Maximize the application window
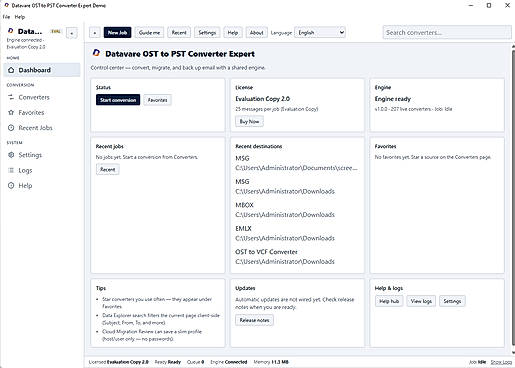 [489, 5]
